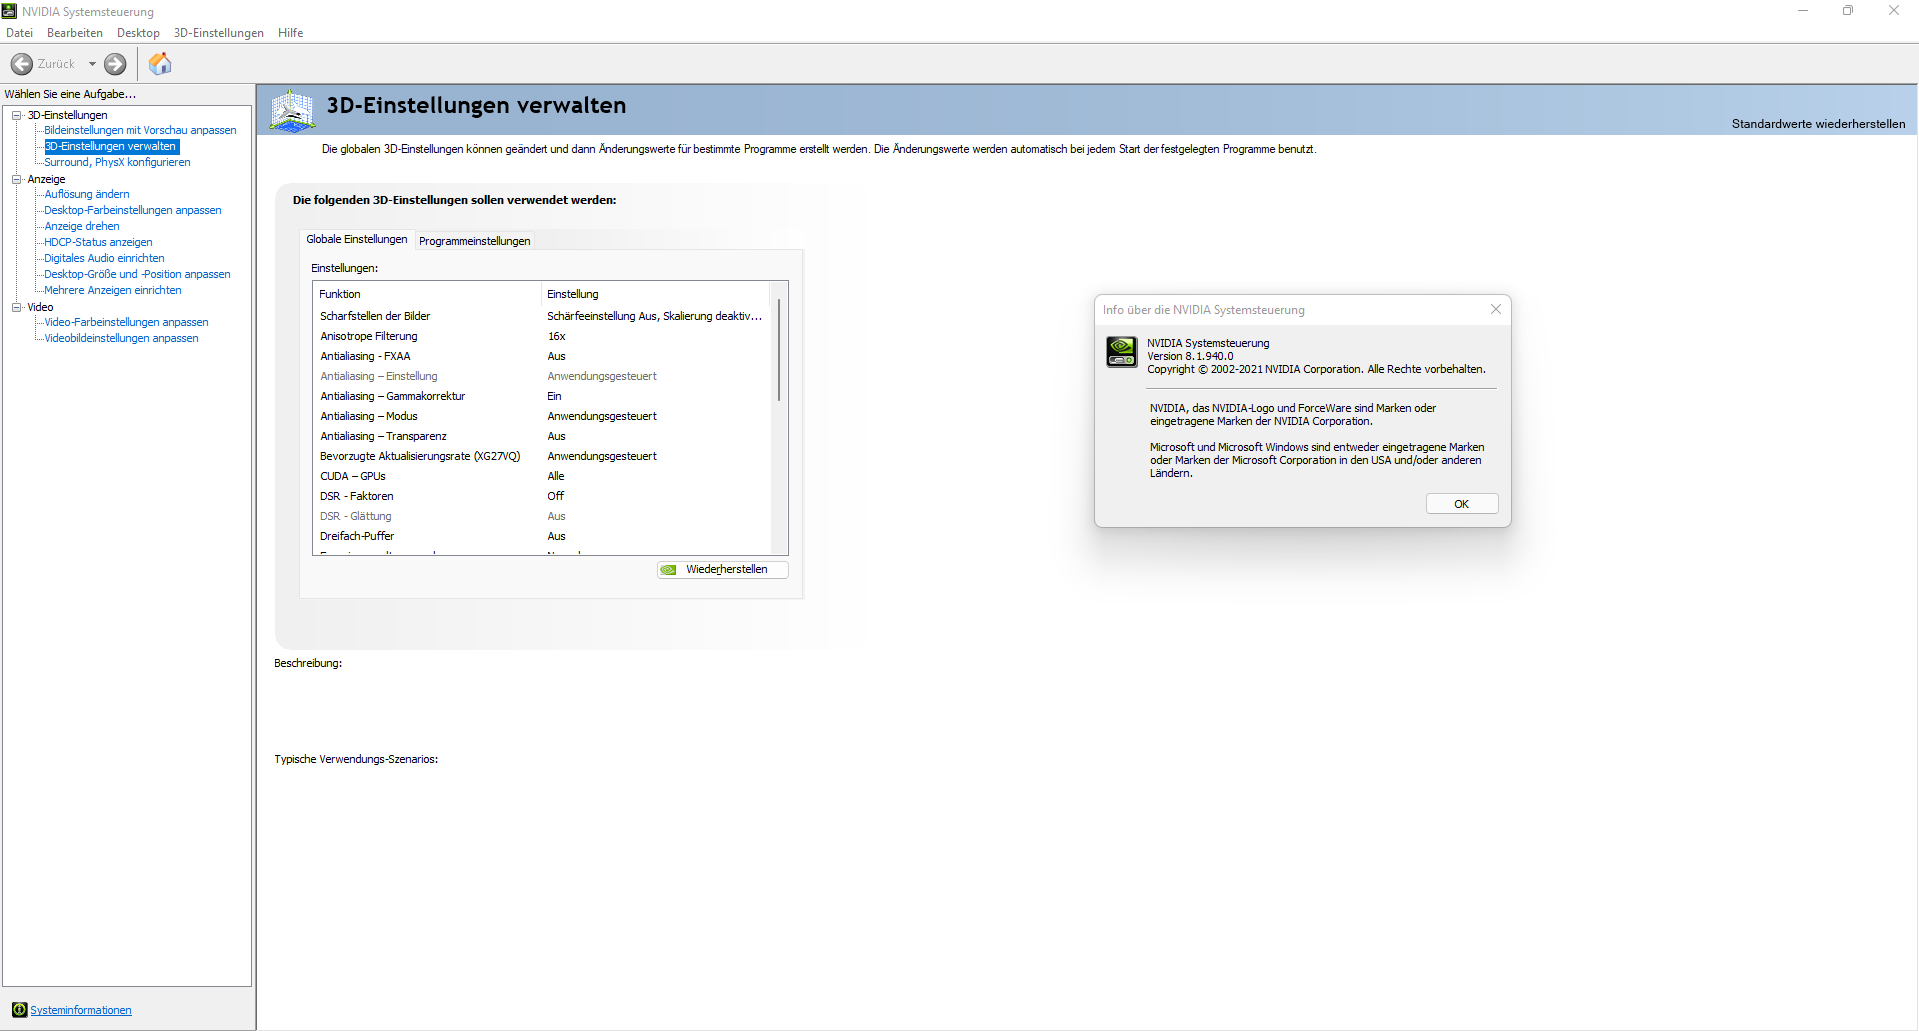
Task: Click the NVIDIA app icon in the title bar
Action: tap(9, 11)
